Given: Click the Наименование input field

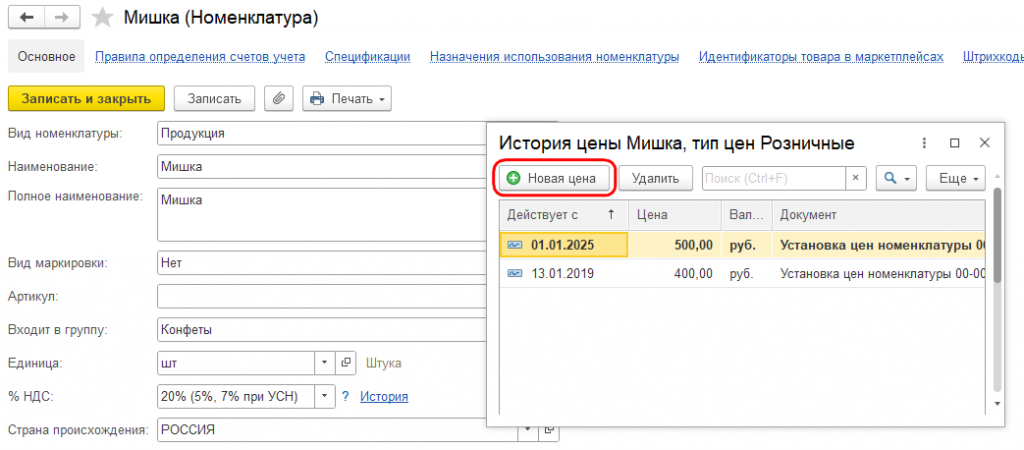Looking at the screenshot, I should [322, 167].
